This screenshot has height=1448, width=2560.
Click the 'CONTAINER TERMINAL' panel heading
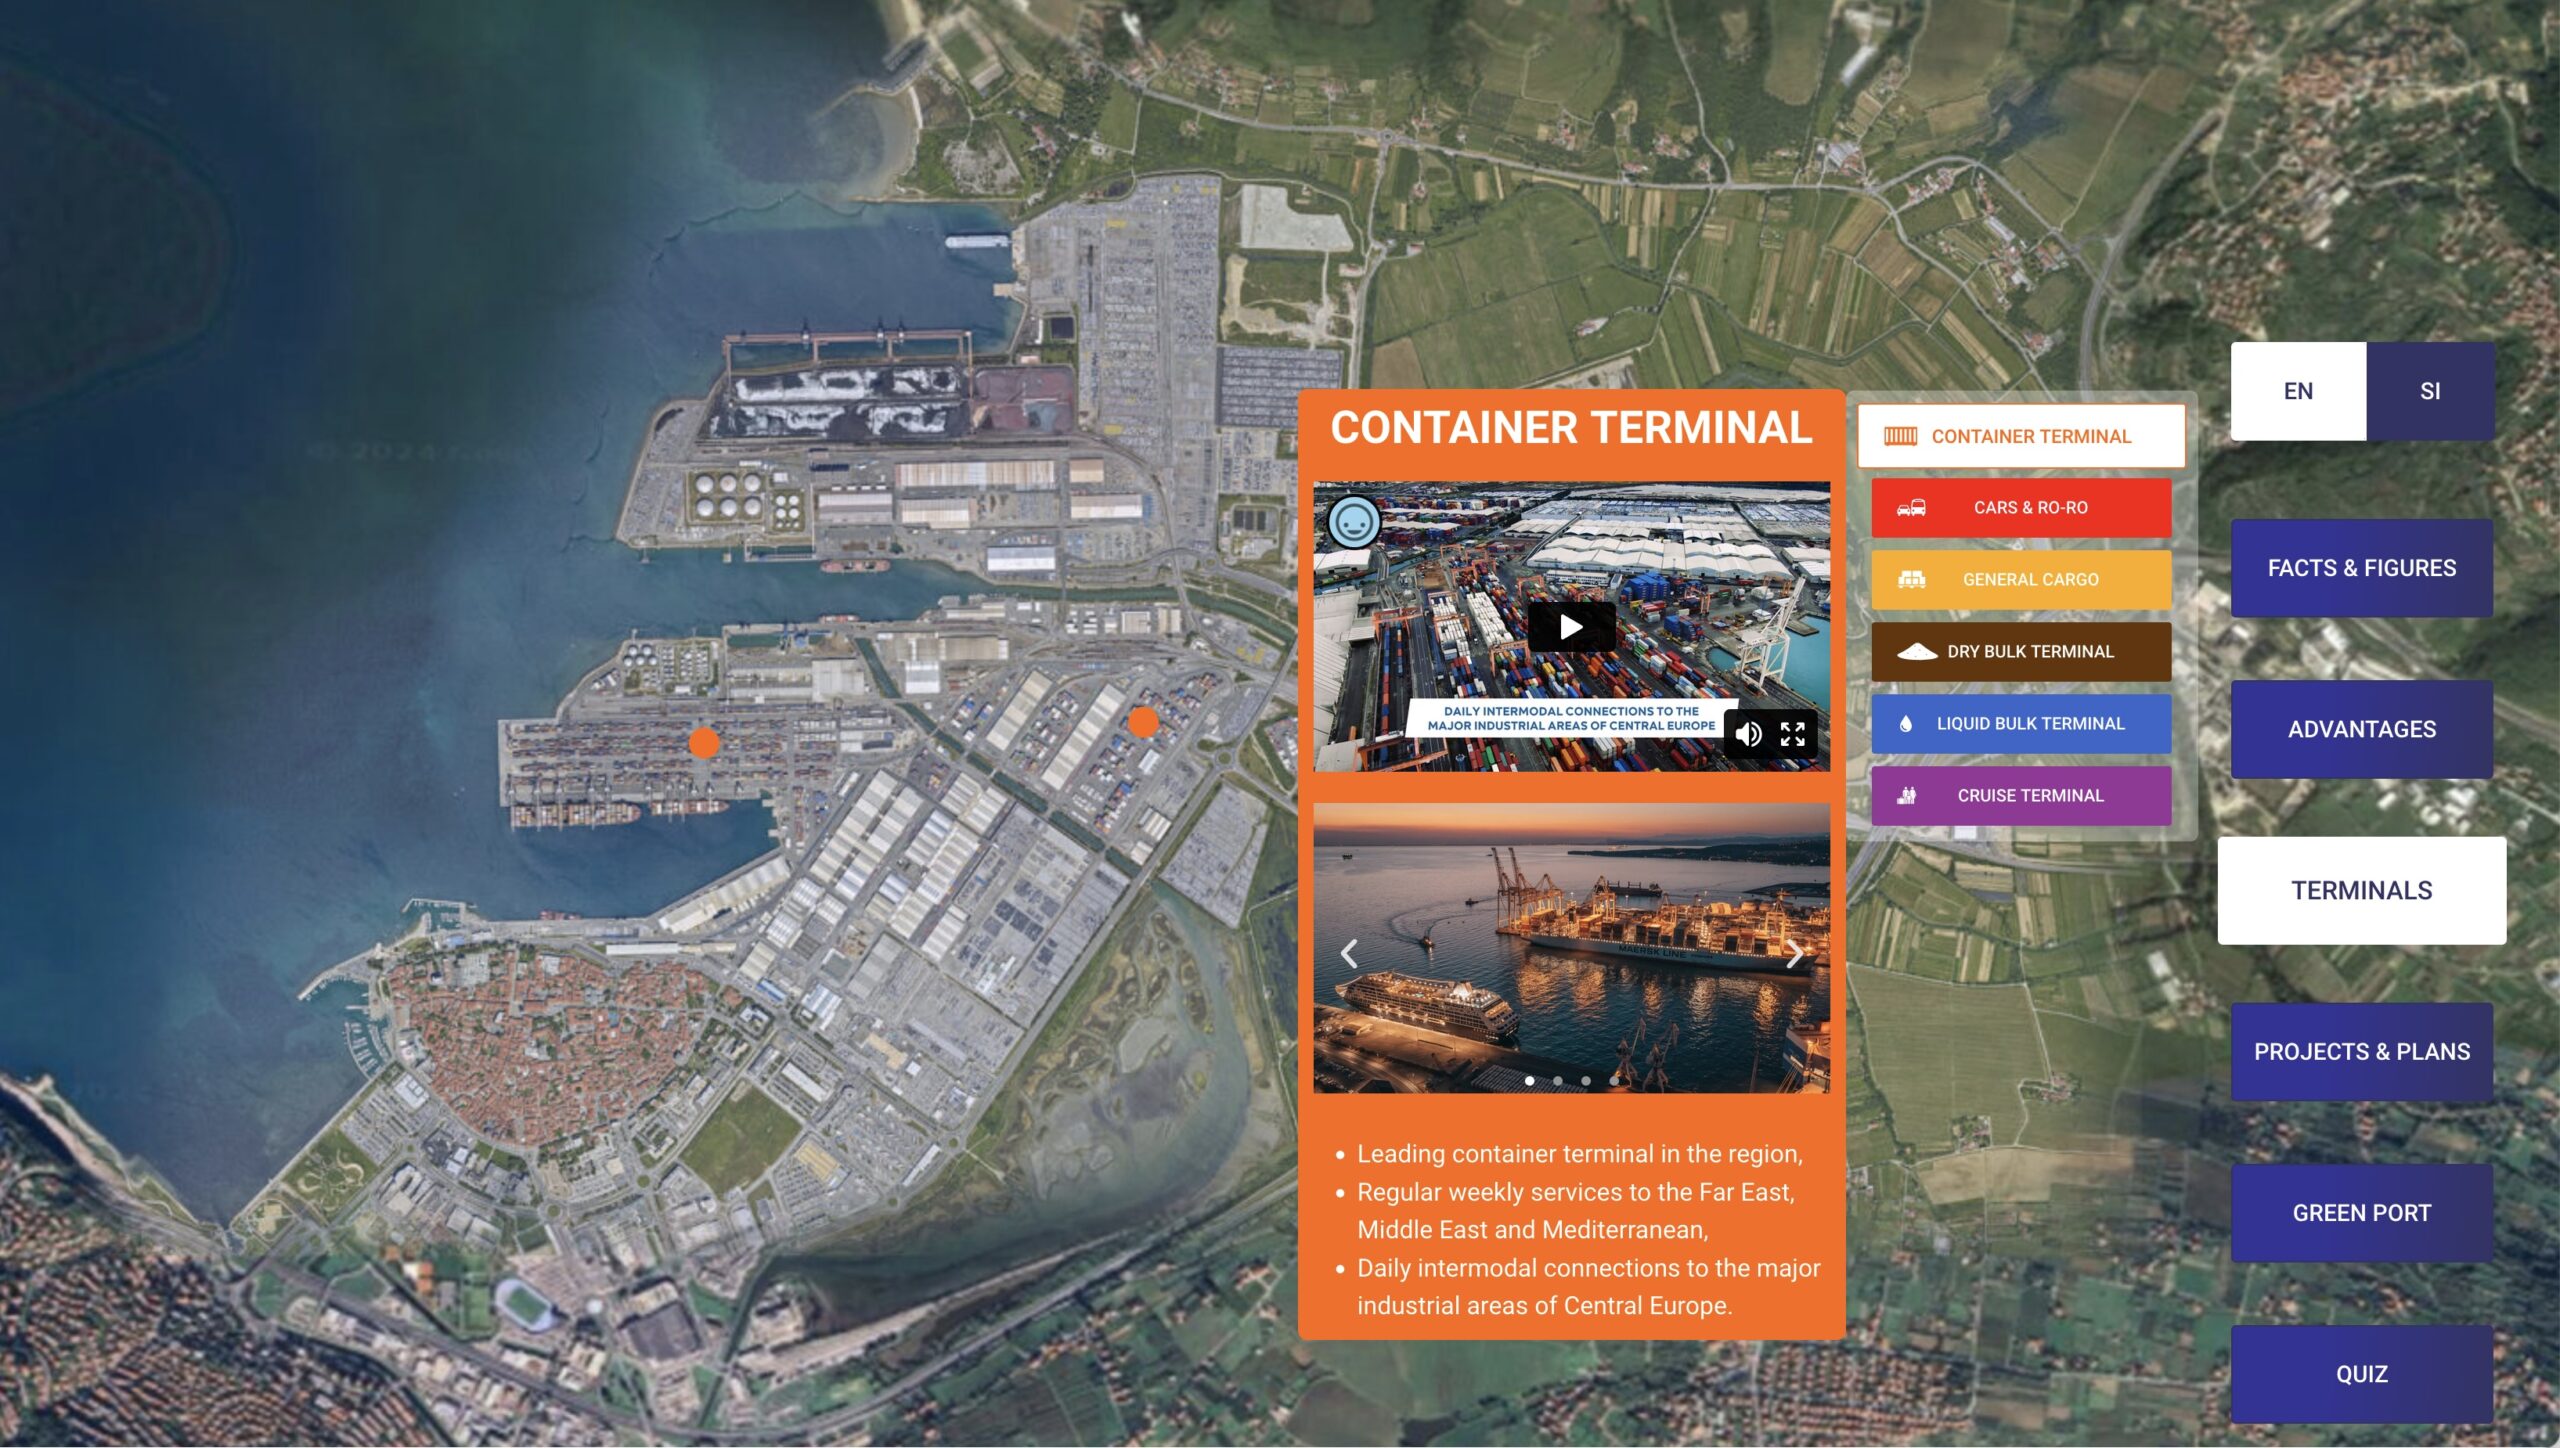(1570, 428)
